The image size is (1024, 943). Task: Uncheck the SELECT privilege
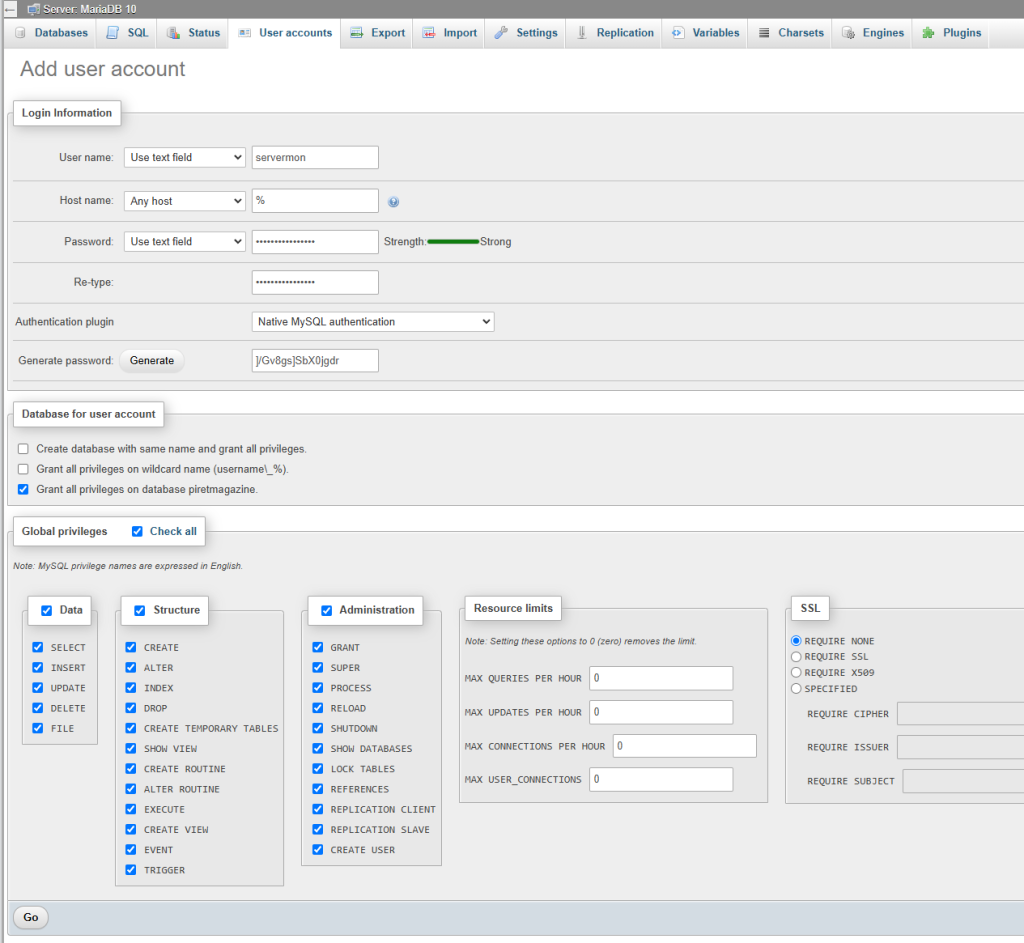[38, 647]
